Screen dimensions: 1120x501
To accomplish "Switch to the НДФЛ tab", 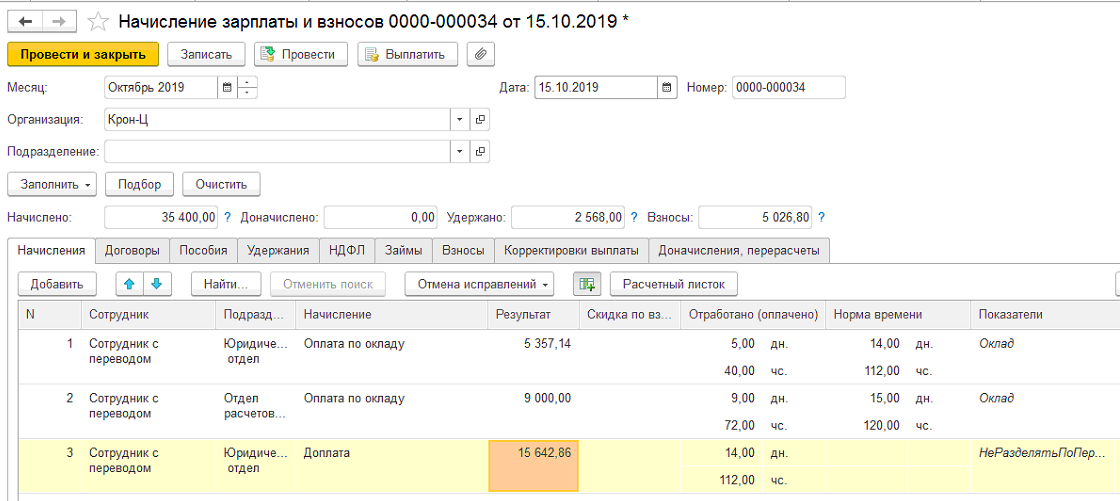I will pyautogui.click(x=347, y=250).
